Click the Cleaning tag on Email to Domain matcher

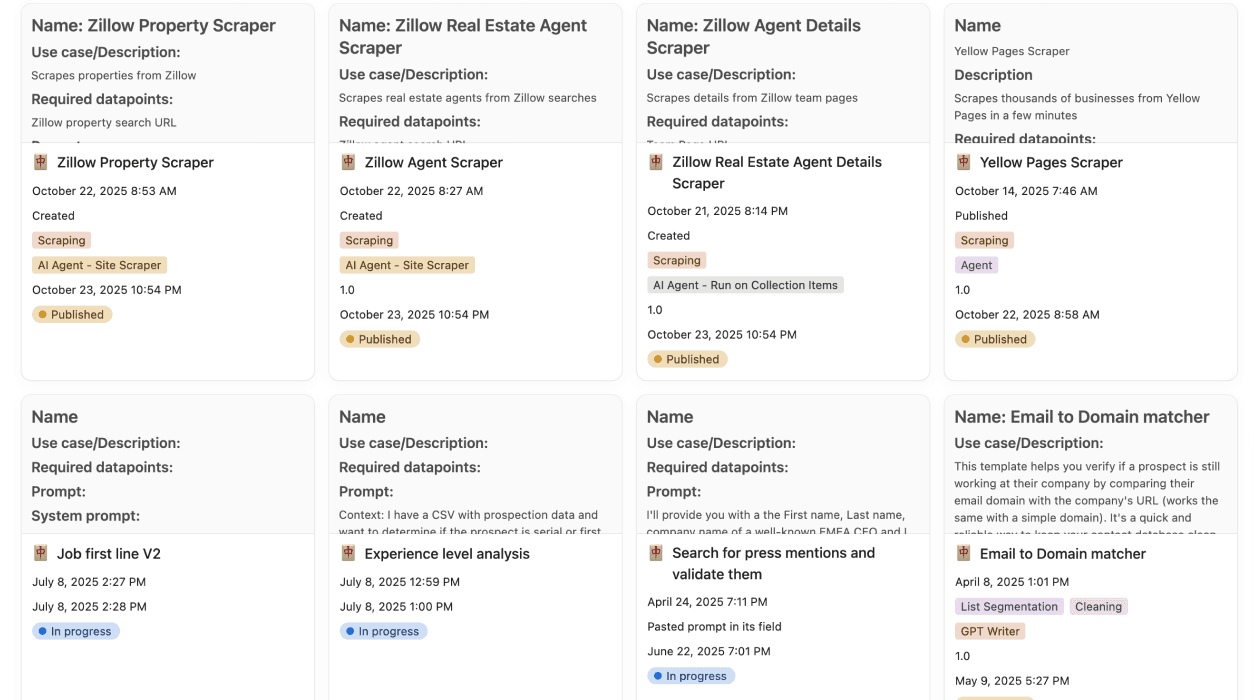(1099, 606)
